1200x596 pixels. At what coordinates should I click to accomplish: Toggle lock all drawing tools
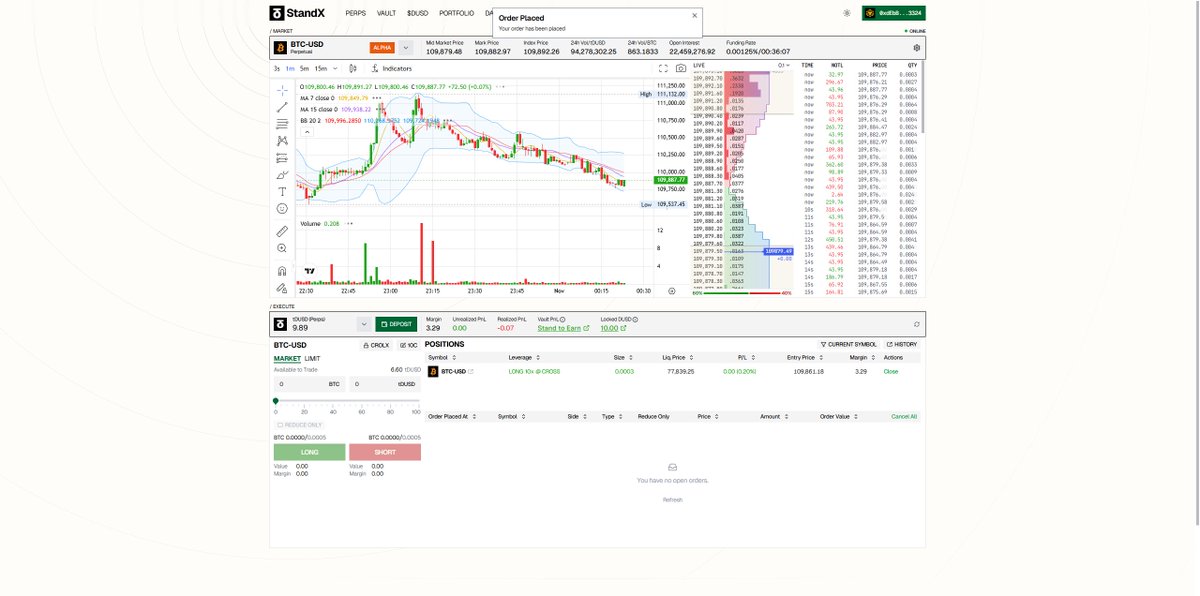coord(282,287)
